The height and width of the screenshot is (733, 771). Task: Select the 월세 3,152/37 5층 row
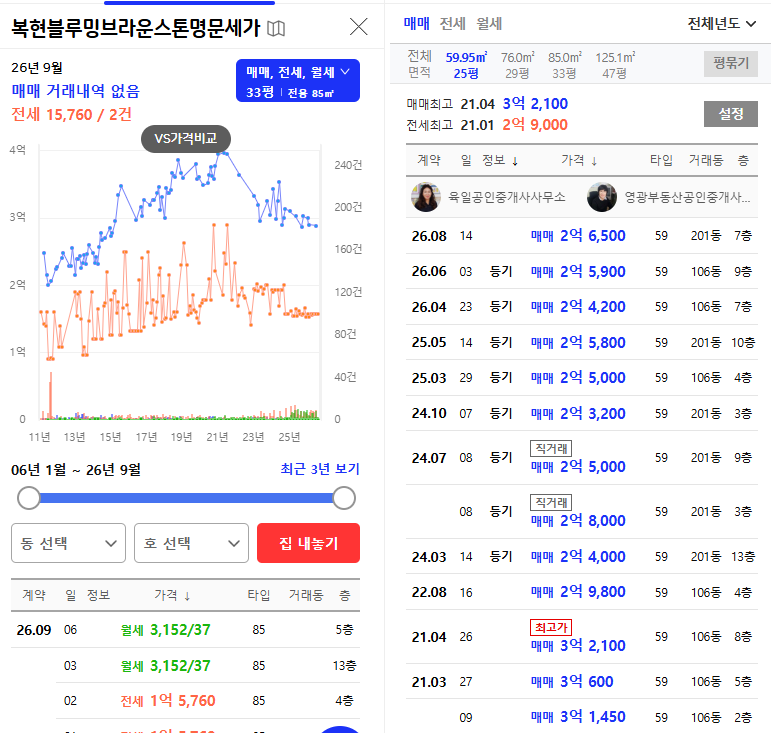[185, 630]
